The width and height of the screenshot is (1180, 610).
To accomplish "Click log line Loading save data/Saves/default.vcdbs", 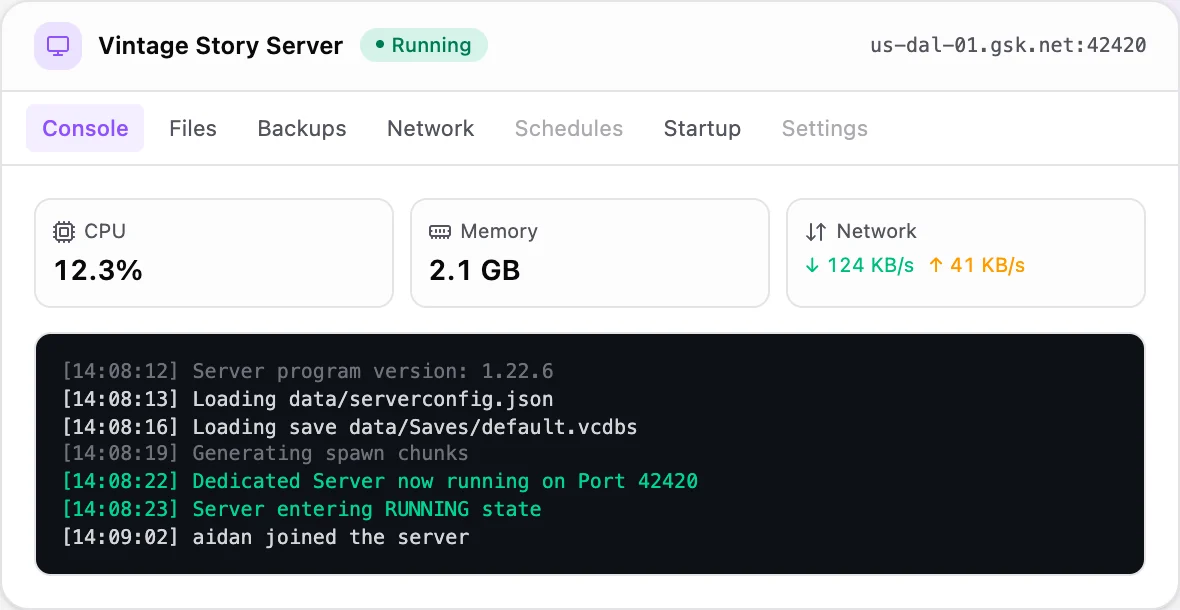I will coord(350,427).
